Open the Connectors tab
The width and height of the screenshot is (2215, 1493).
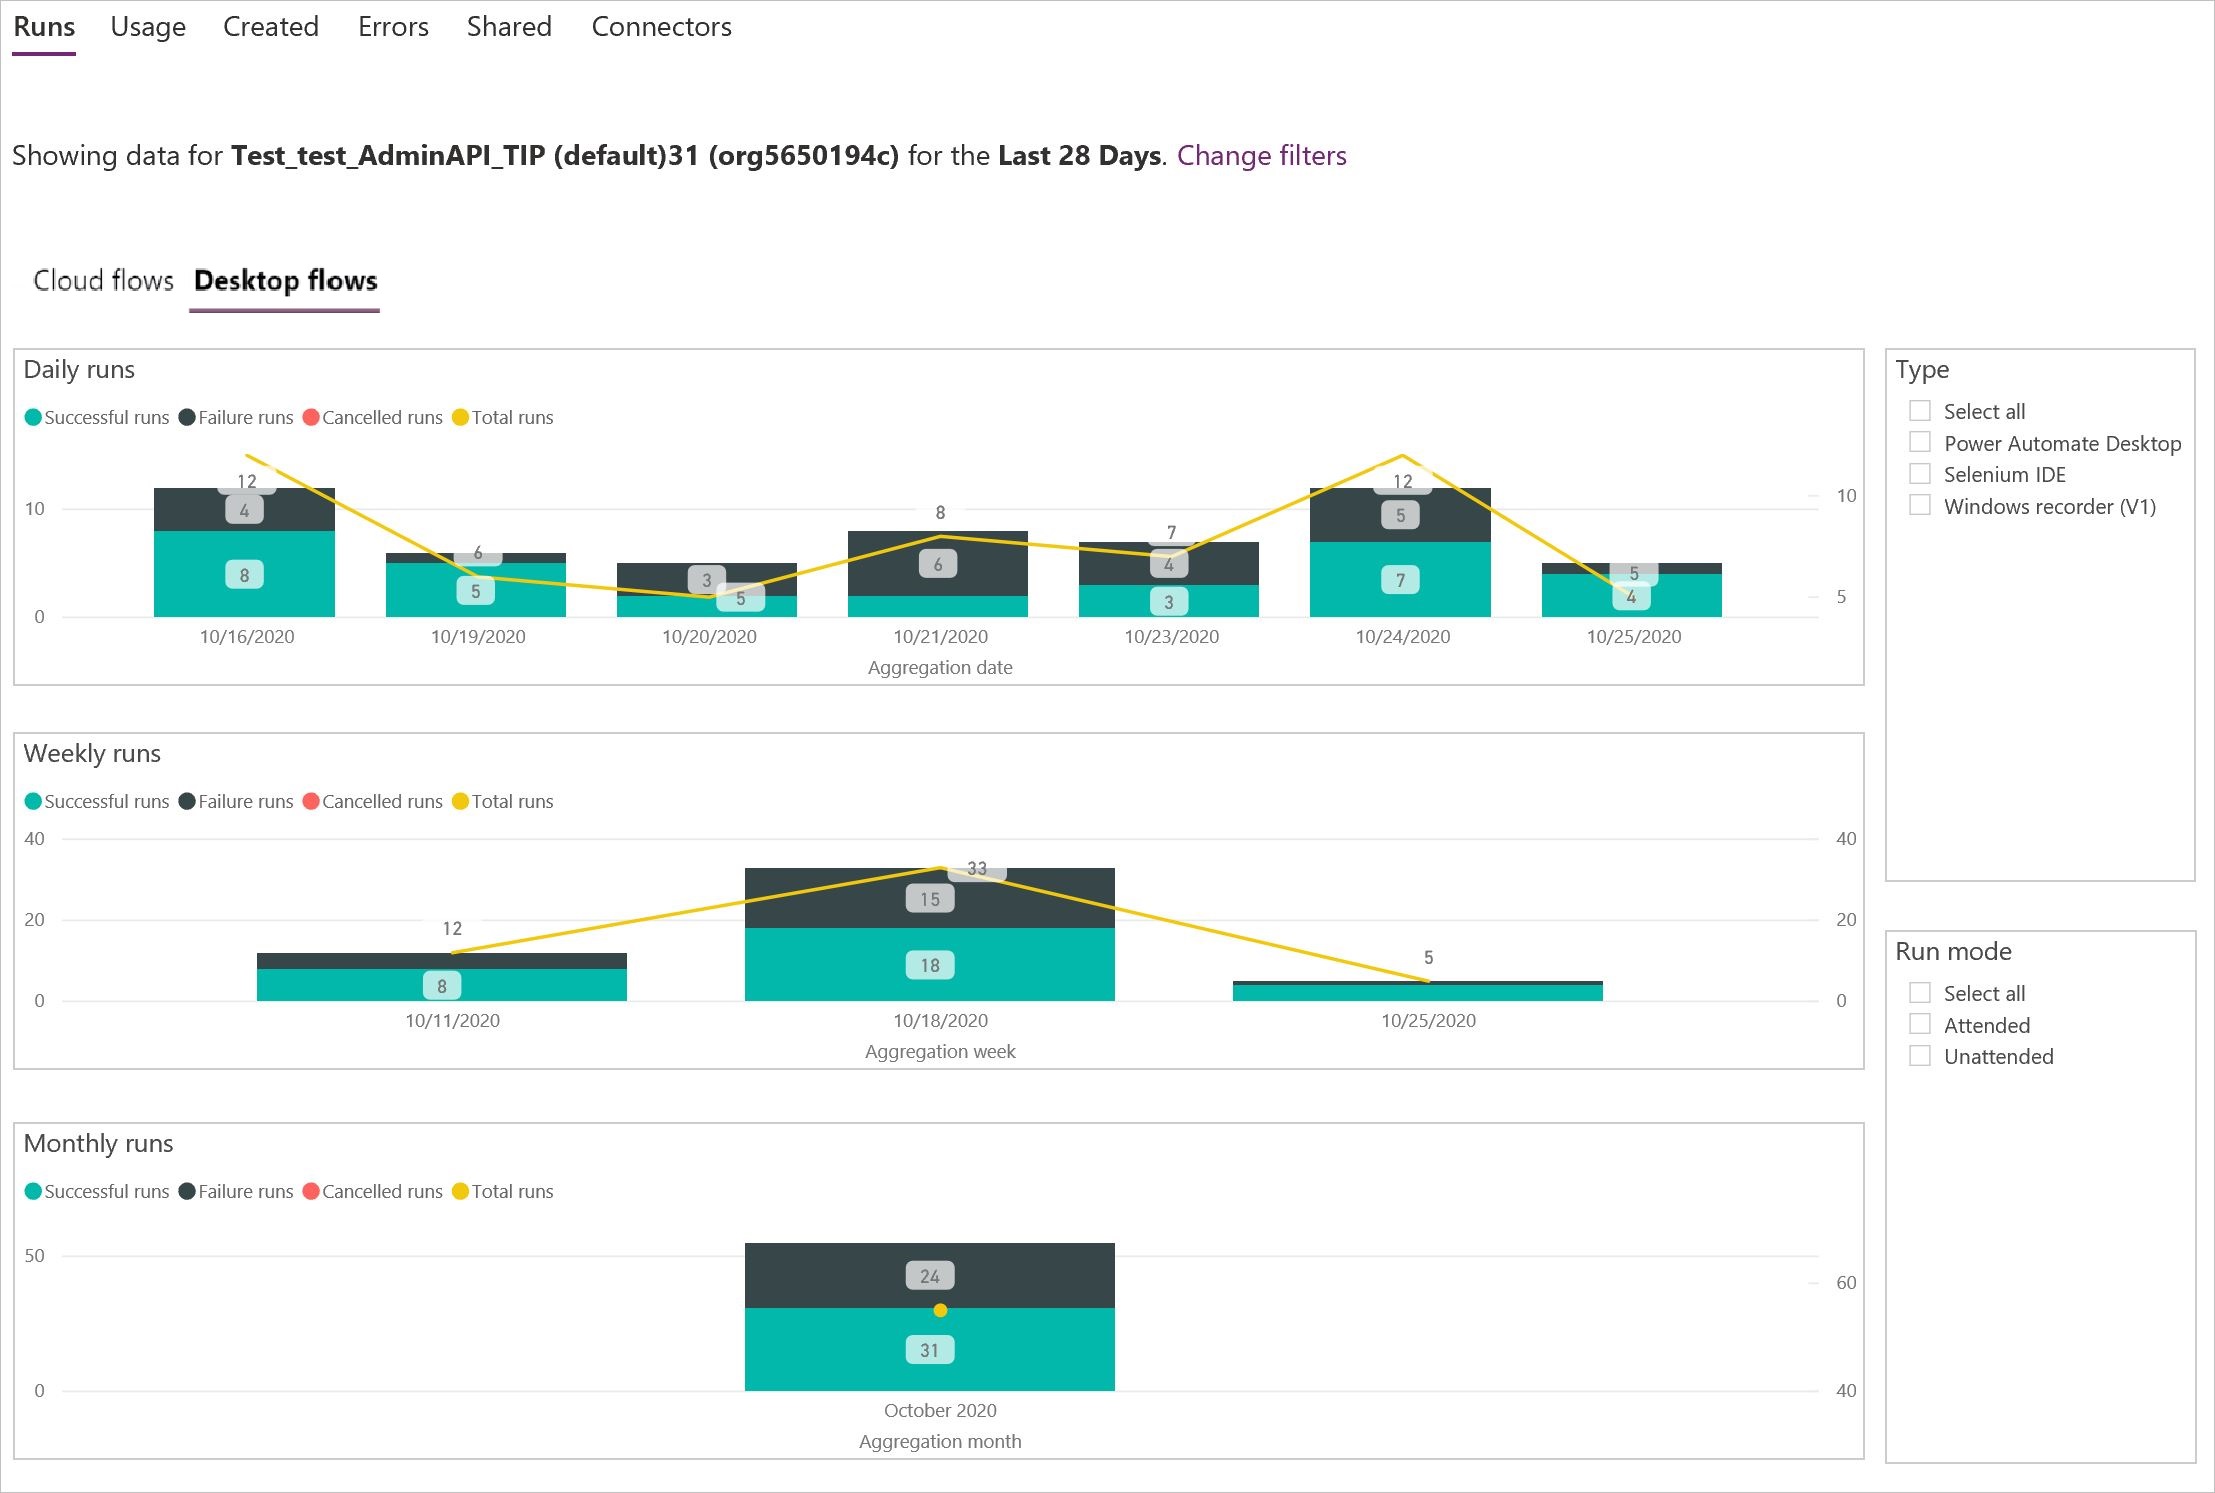[x=661, y=27]
